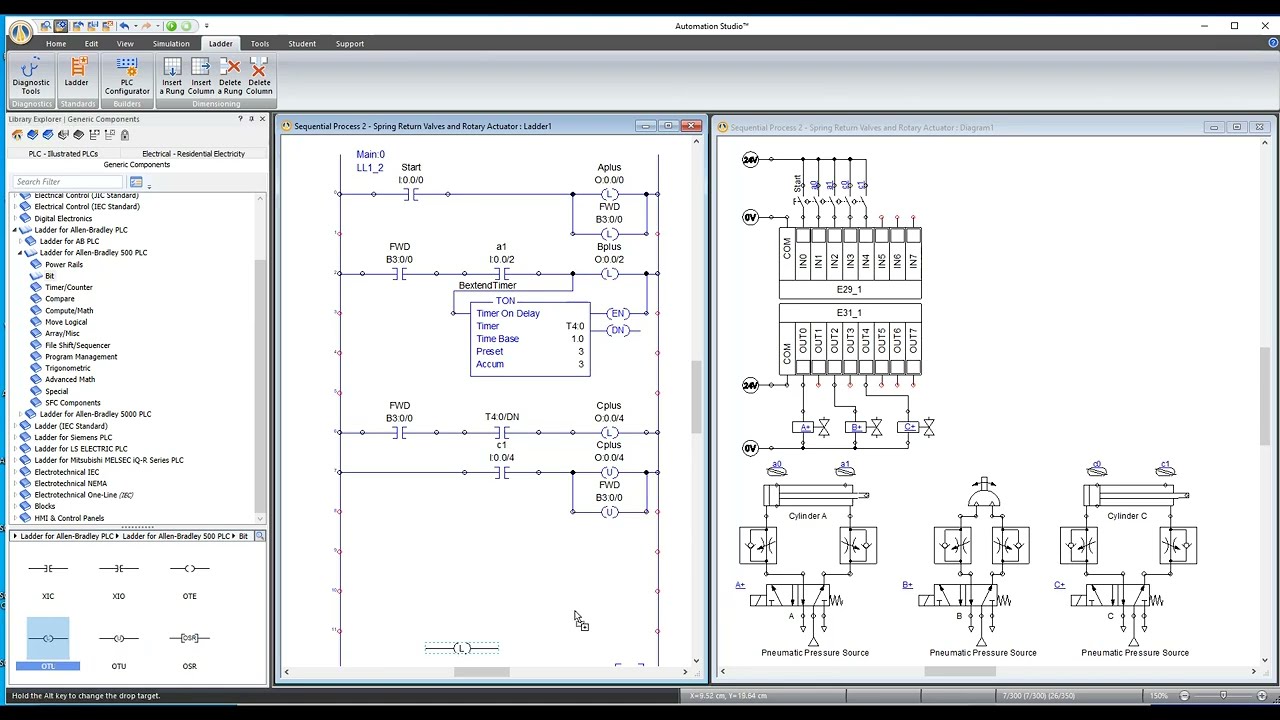Click the Start I:0.0/0 contact on the first rung
This screenshot has height=720, width=1280.
coord(411,193)
